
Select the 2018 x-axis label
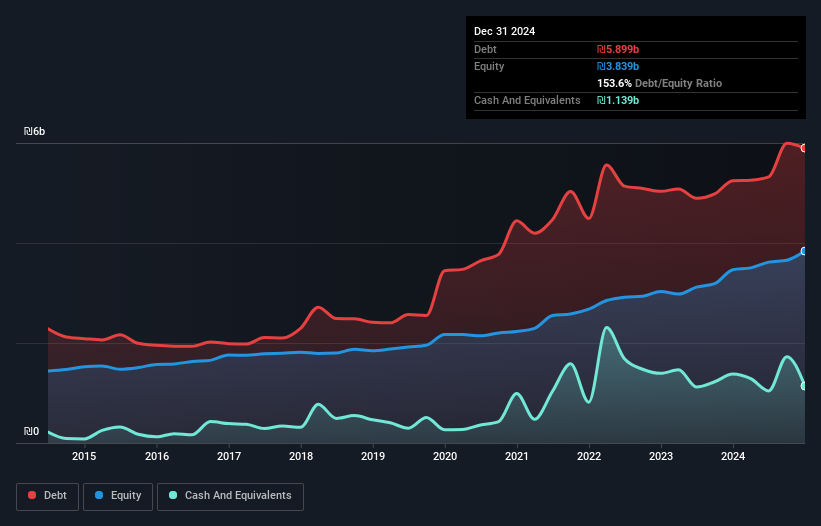tap(301, 456)
